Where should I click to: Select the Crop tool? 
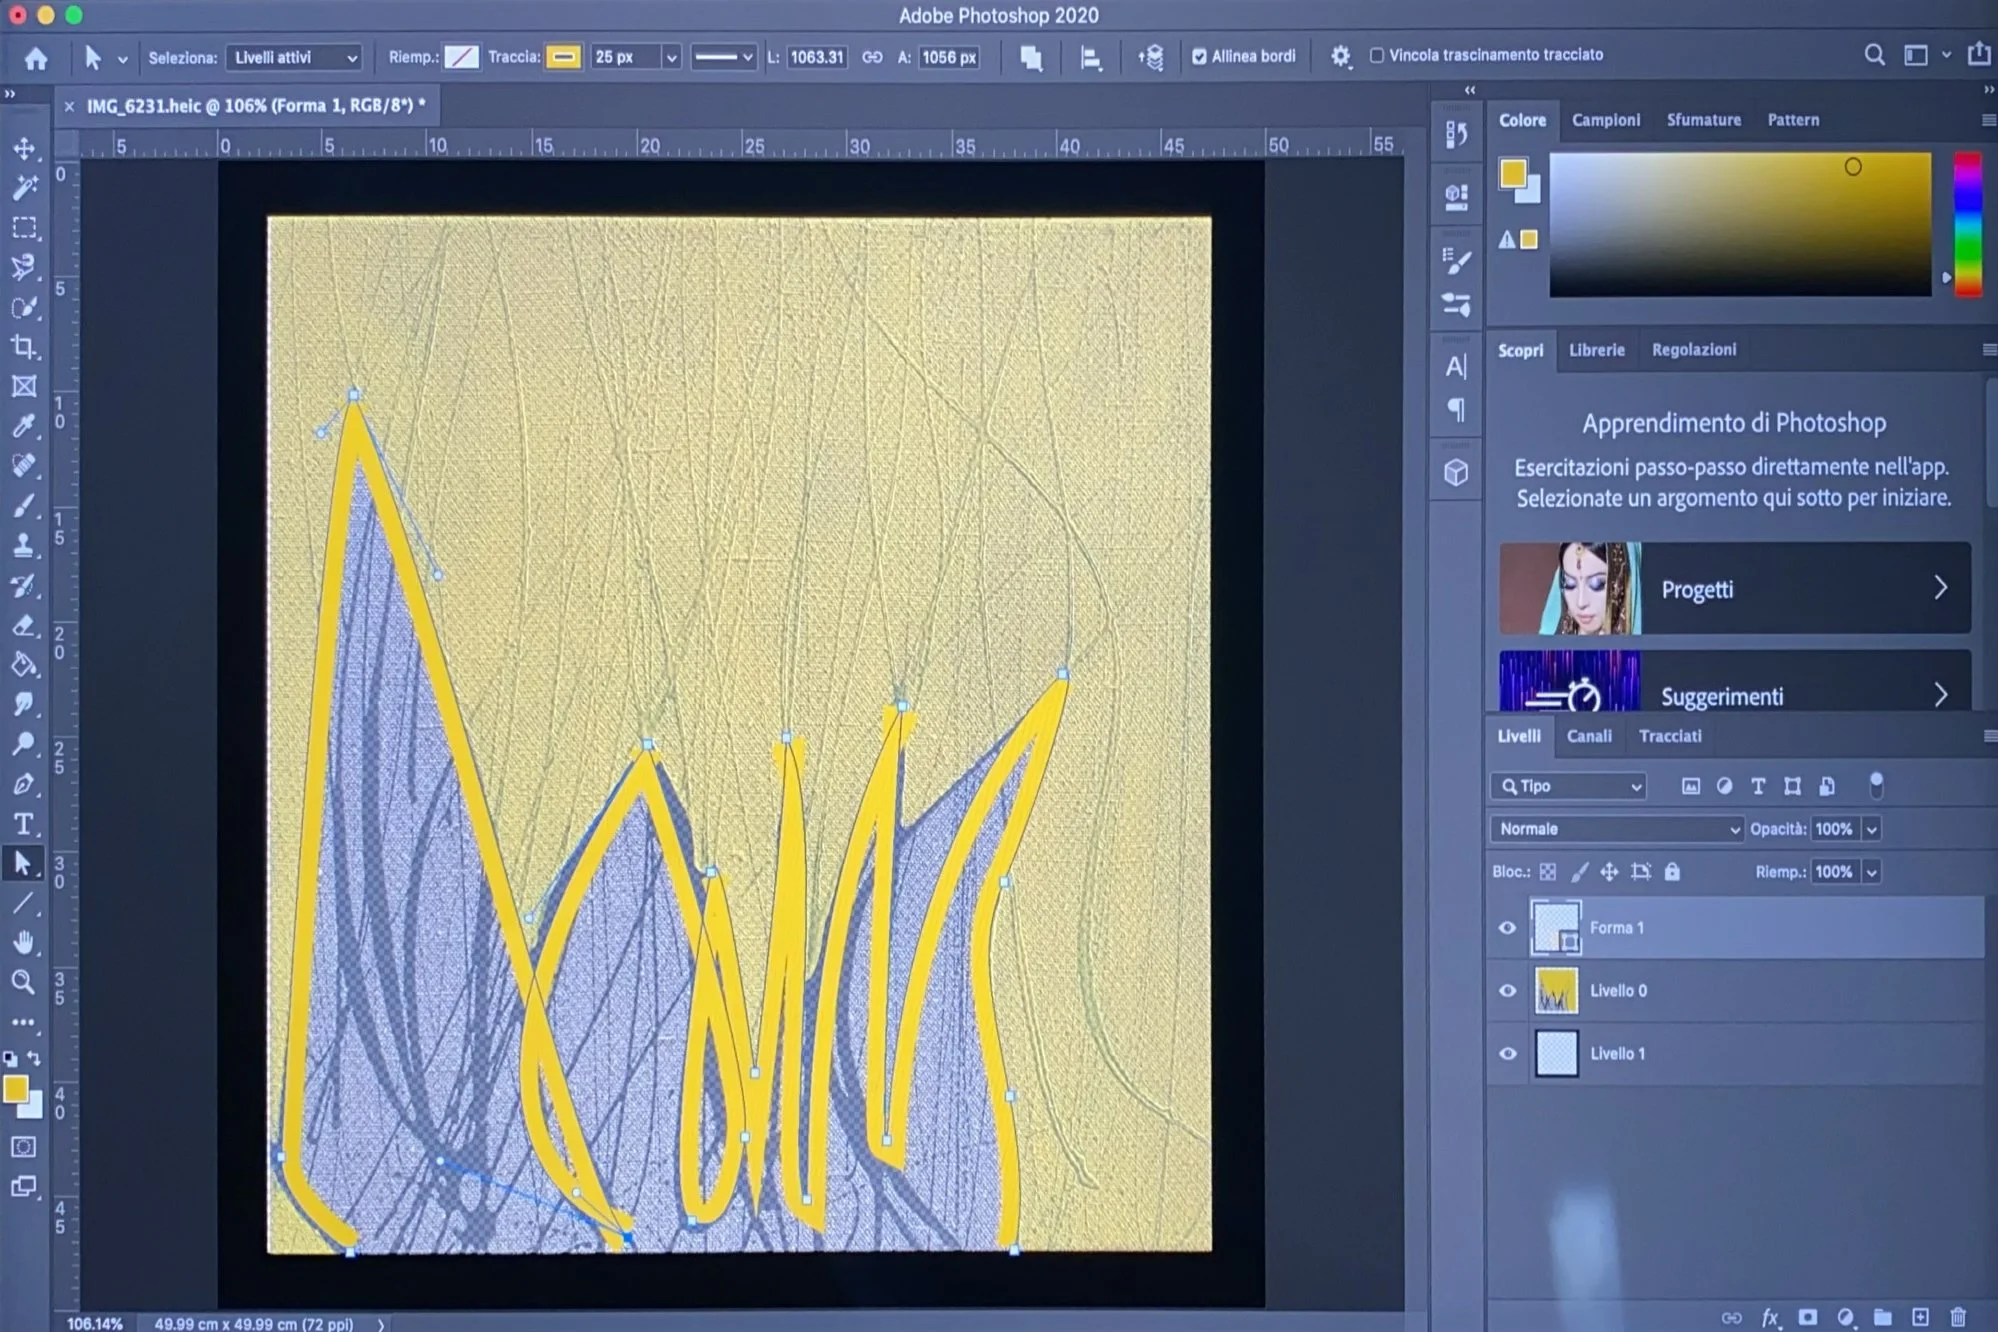(x=24, y=347)
